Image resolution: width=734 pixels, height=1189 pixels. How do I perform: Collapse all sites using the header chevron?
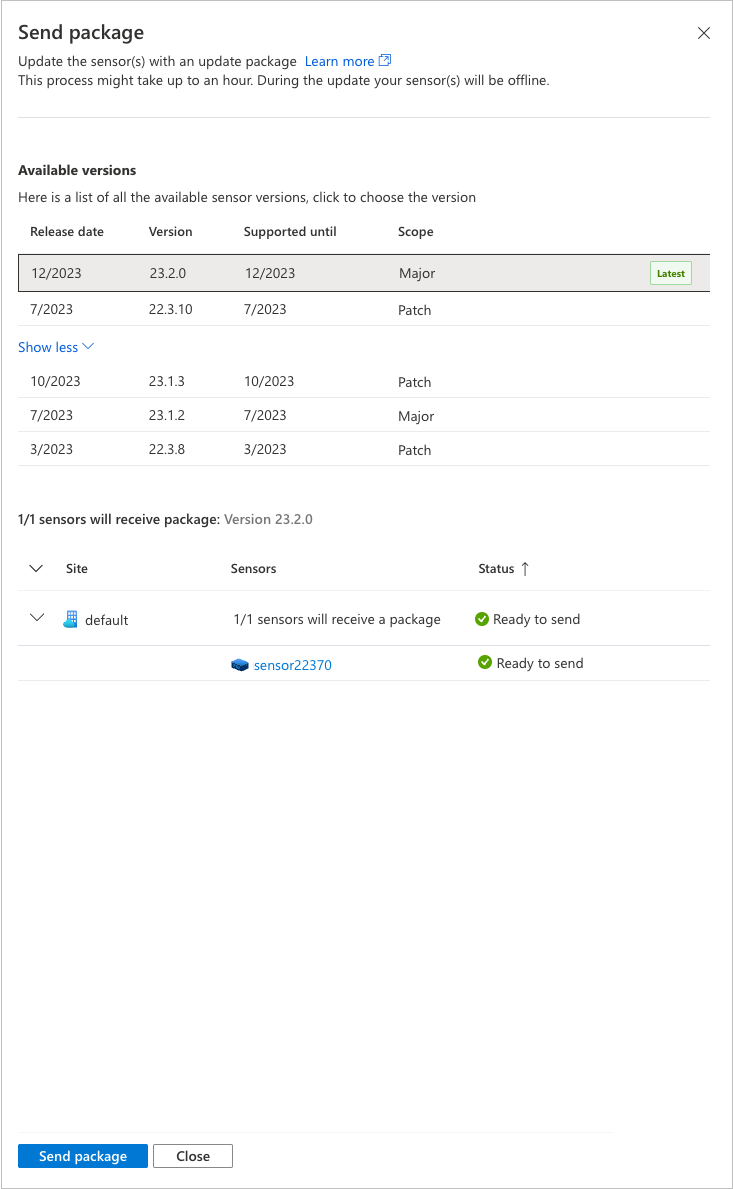[x=36, y=569]
